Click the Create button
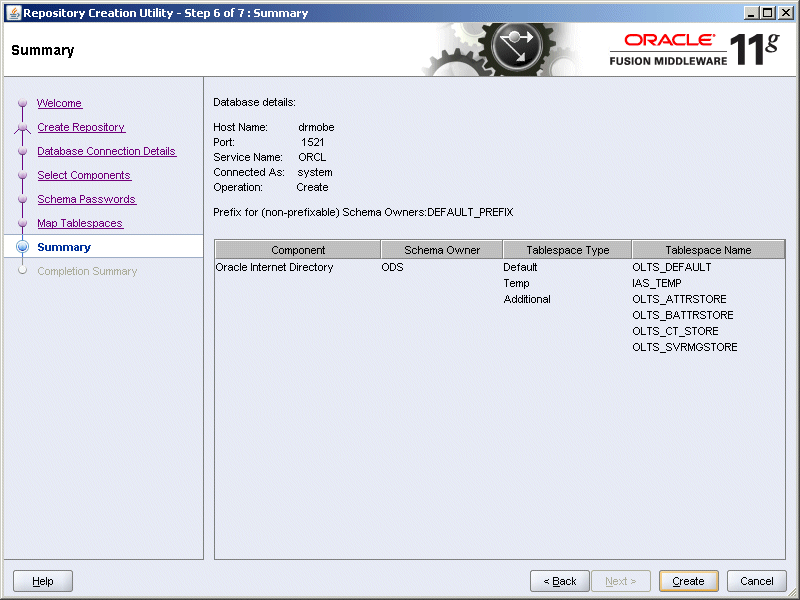 pyautogui.click(x=688, y=581)
